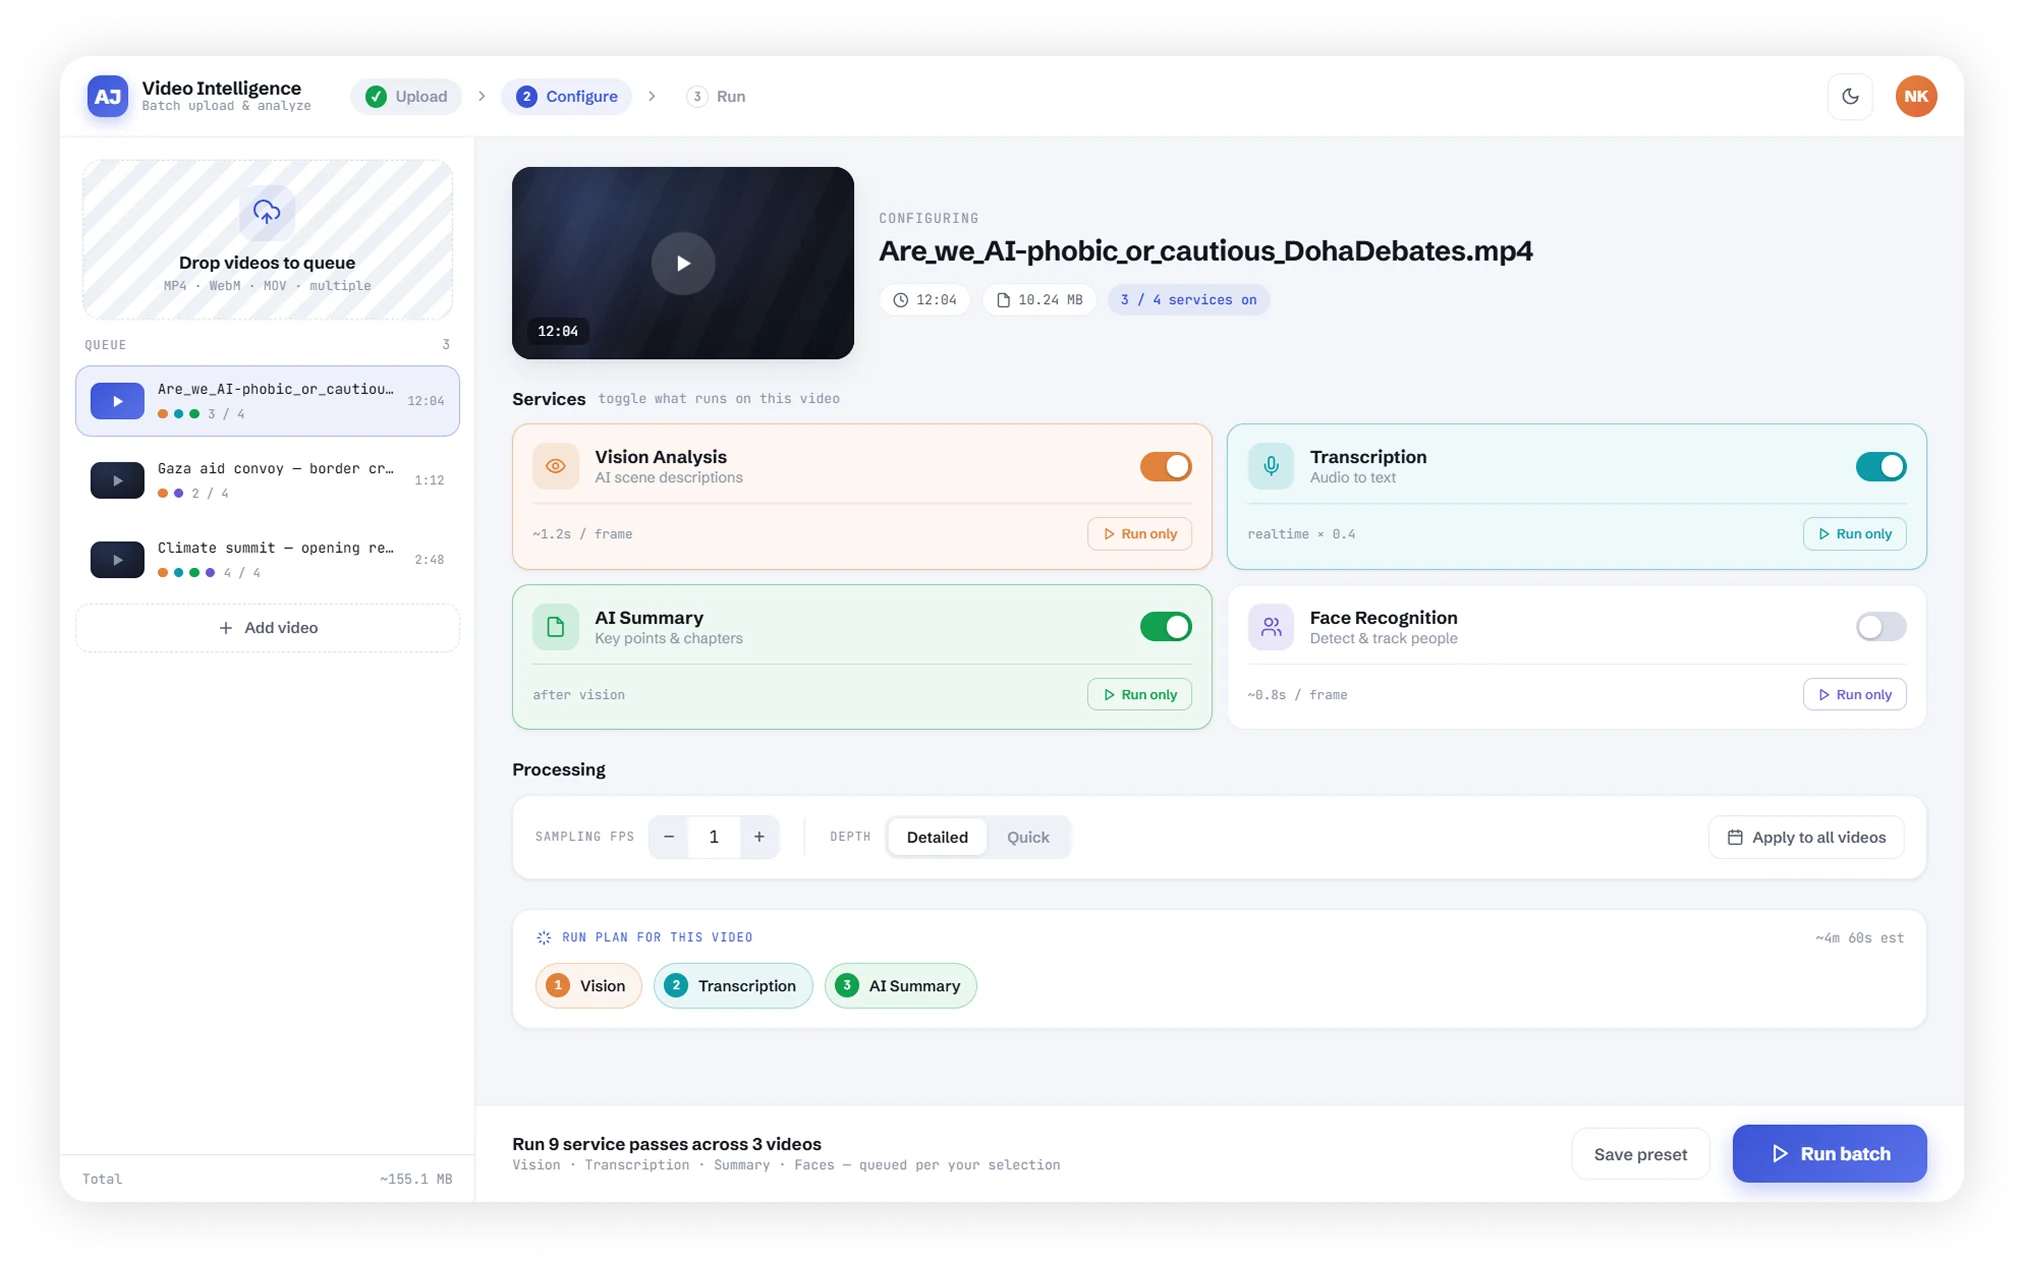The height and width of the screenshot is (1266, 2024).
Task: Click the video filename heading
Action: click(x=1205, y=251)
